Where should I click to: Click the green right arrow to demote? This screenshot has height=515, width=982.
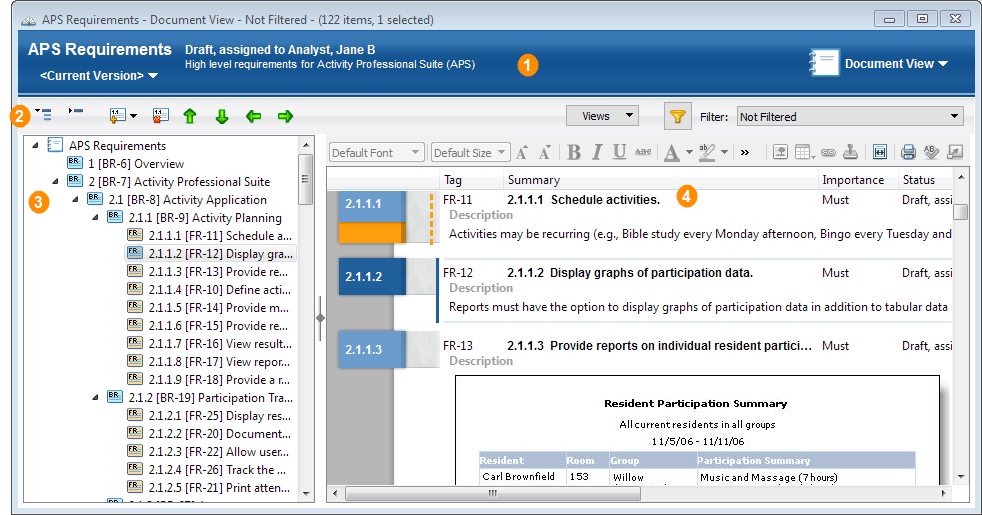[285, 116]
